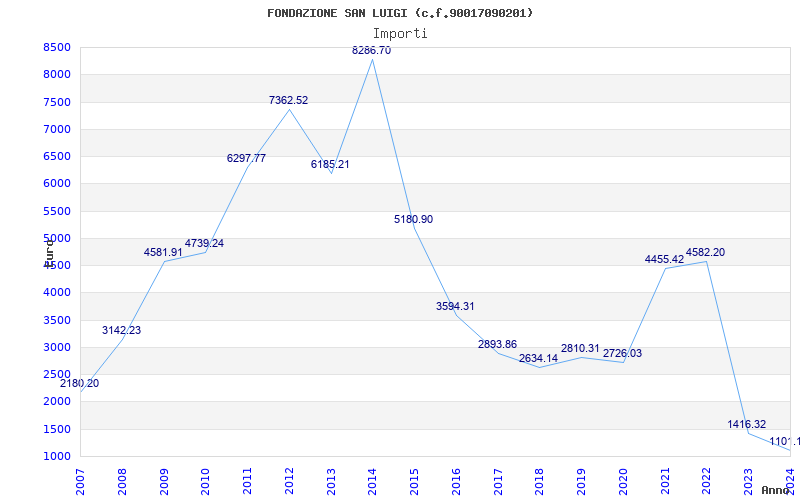Select the 5180.90 data label
The image size is (800, 500).
point(413,219)
